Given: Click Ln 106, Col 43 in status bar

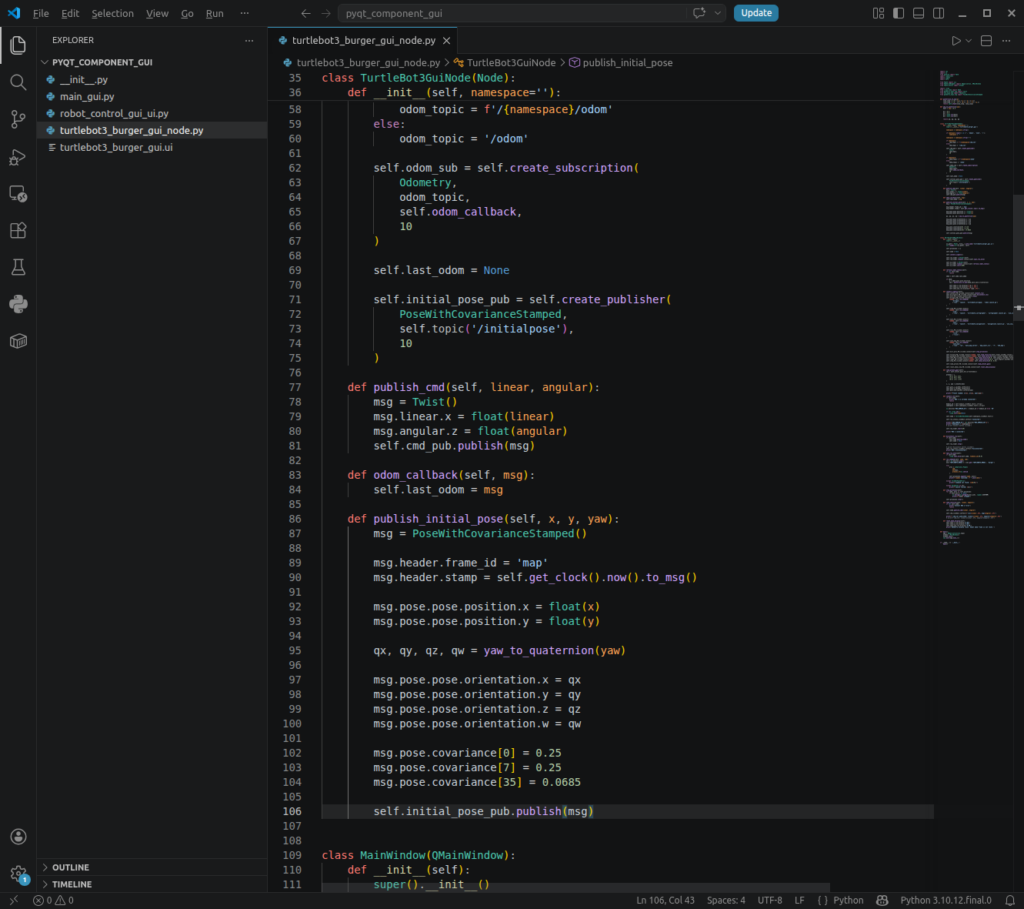Looking at the screenshot, I should [665, 901].
